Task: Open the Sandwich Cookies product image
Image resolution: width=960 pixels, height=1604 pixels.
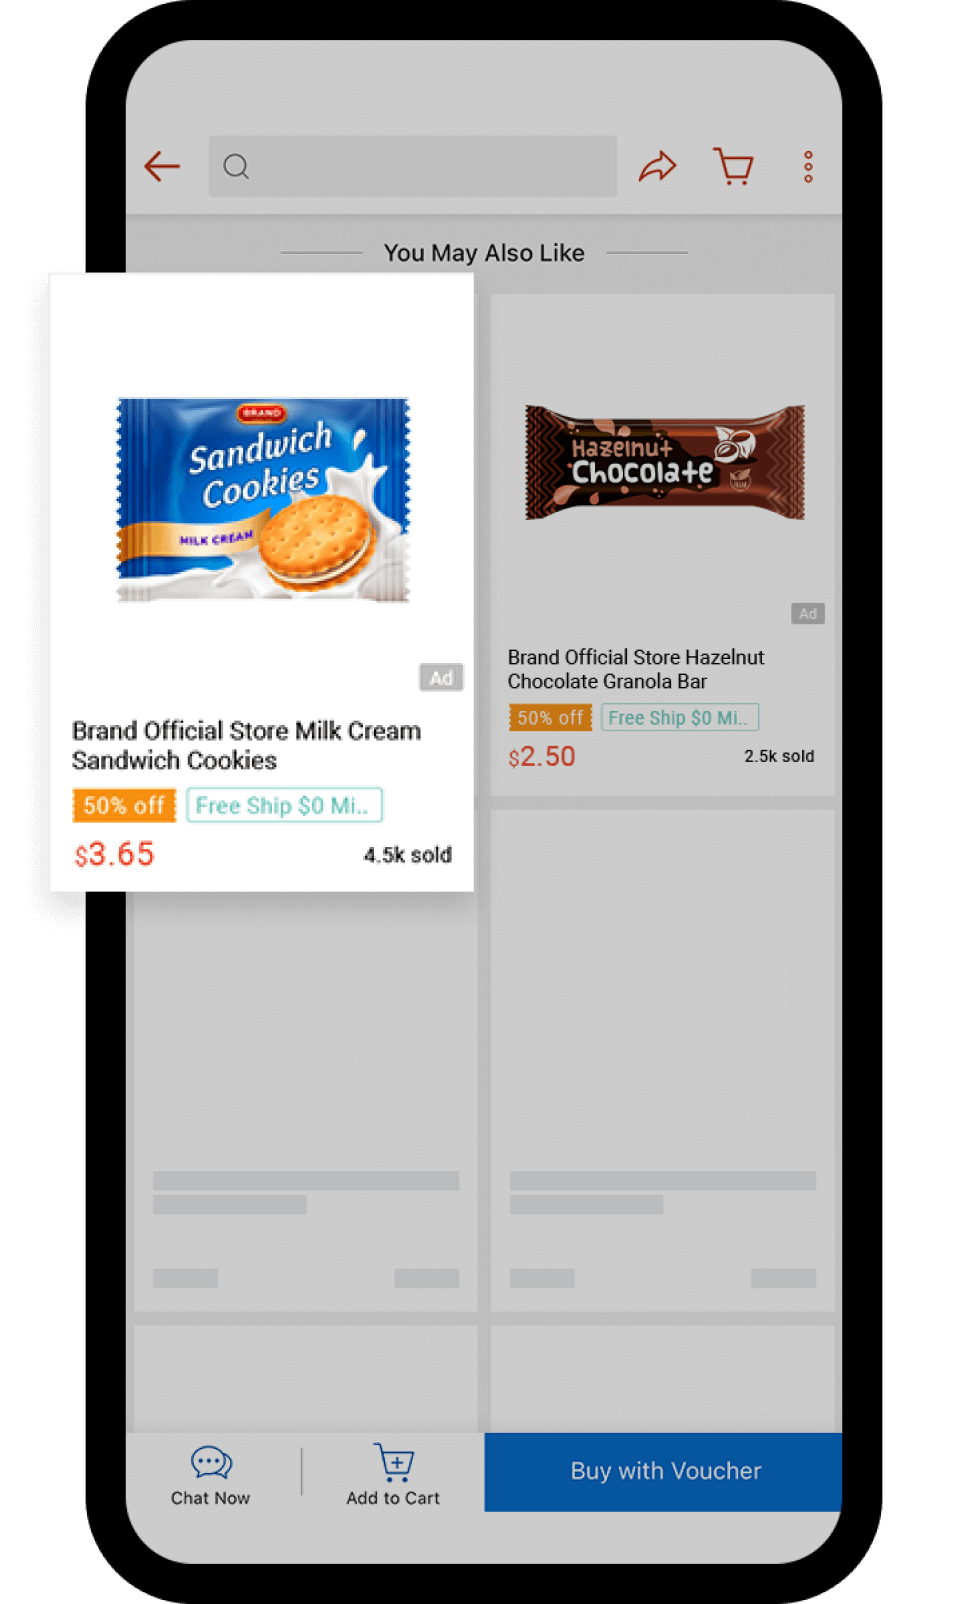Action: point(263,500)
